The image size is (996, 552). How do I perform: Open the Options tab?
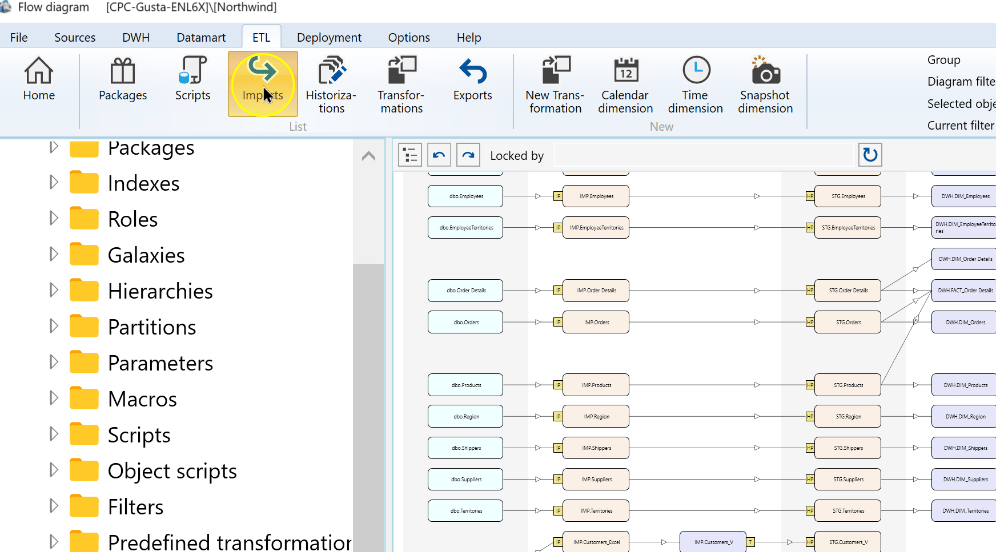pos(409,37)
